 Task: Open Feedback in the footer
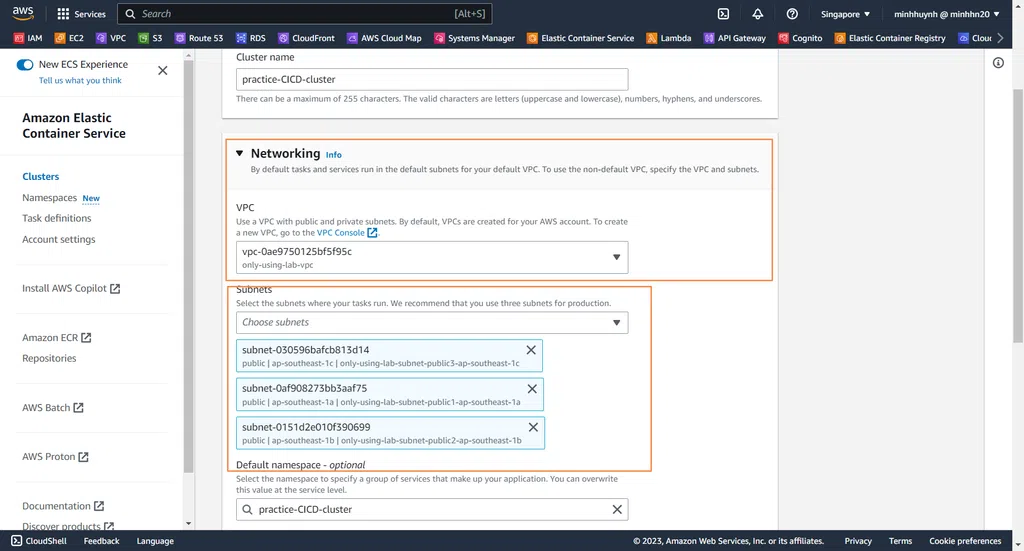click(101, 541)
